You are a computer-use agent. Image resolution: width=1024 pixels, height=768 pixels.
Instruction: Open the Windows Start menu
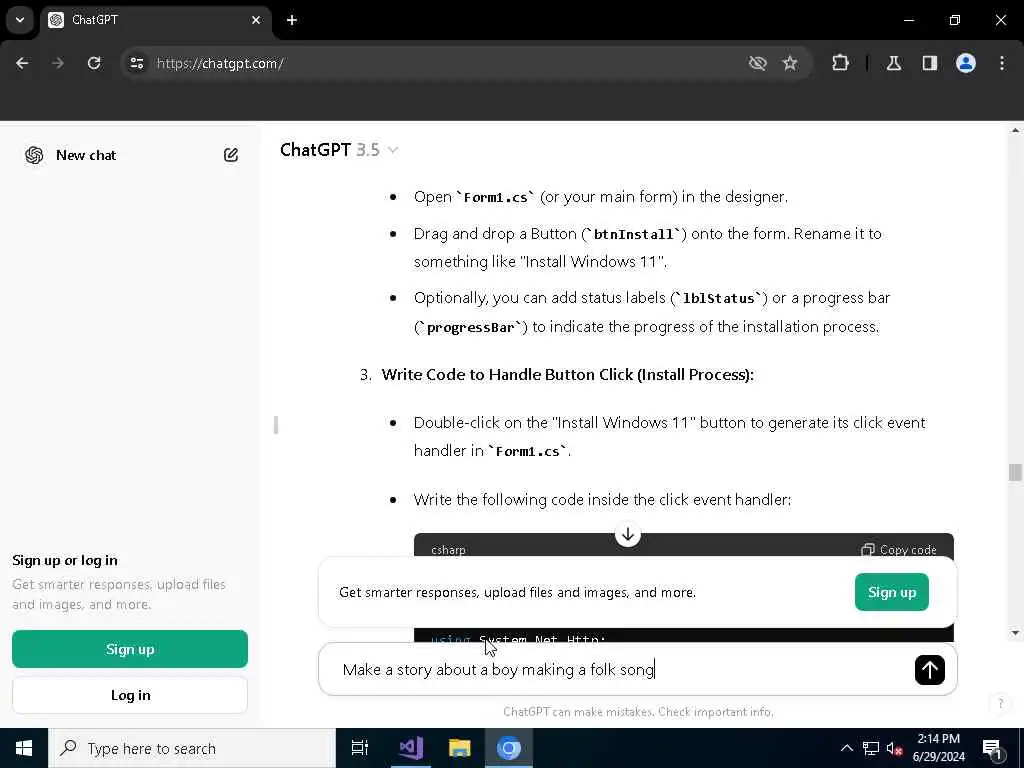tap(24, 748)
